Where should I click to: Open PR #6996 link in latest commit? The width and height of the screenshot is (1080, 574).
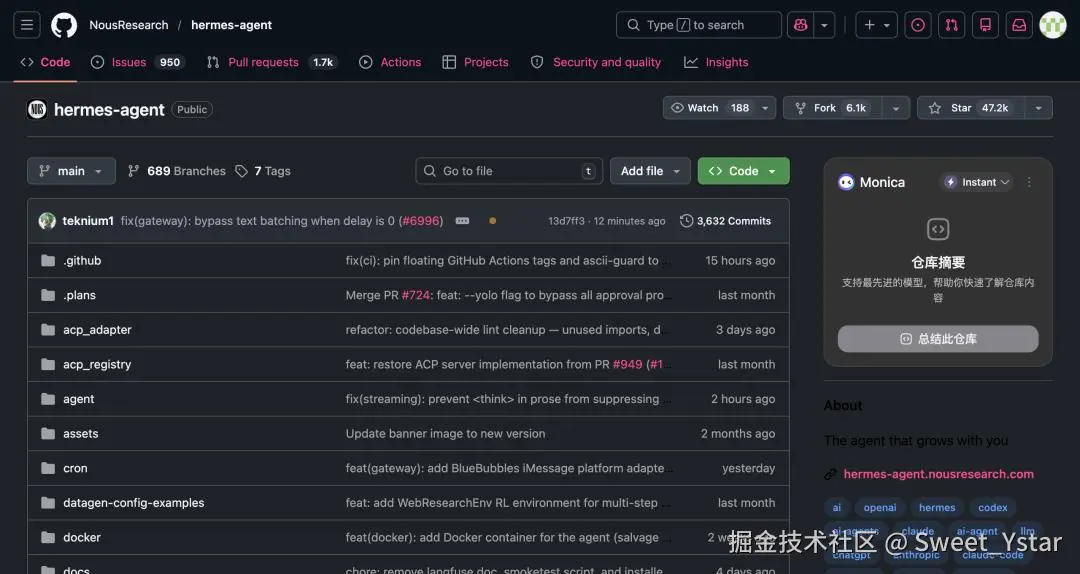coord(421,221)
